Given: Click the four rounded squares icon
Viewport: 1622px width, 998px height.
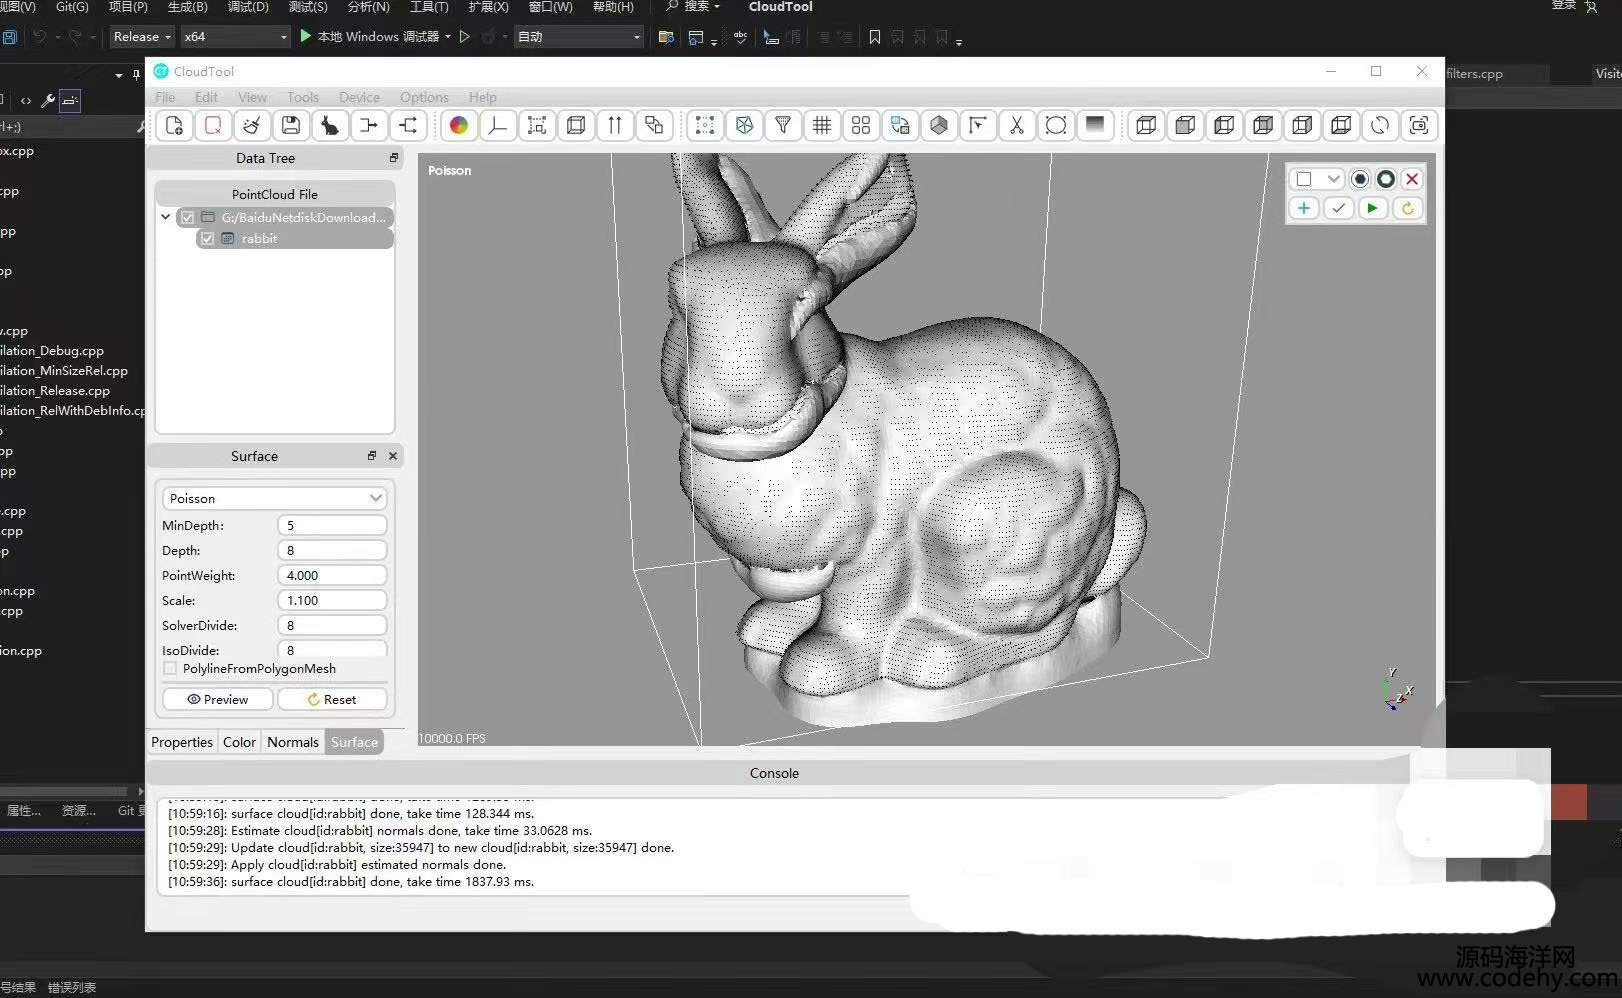Looking at the screenshot, I should point(861,125).
